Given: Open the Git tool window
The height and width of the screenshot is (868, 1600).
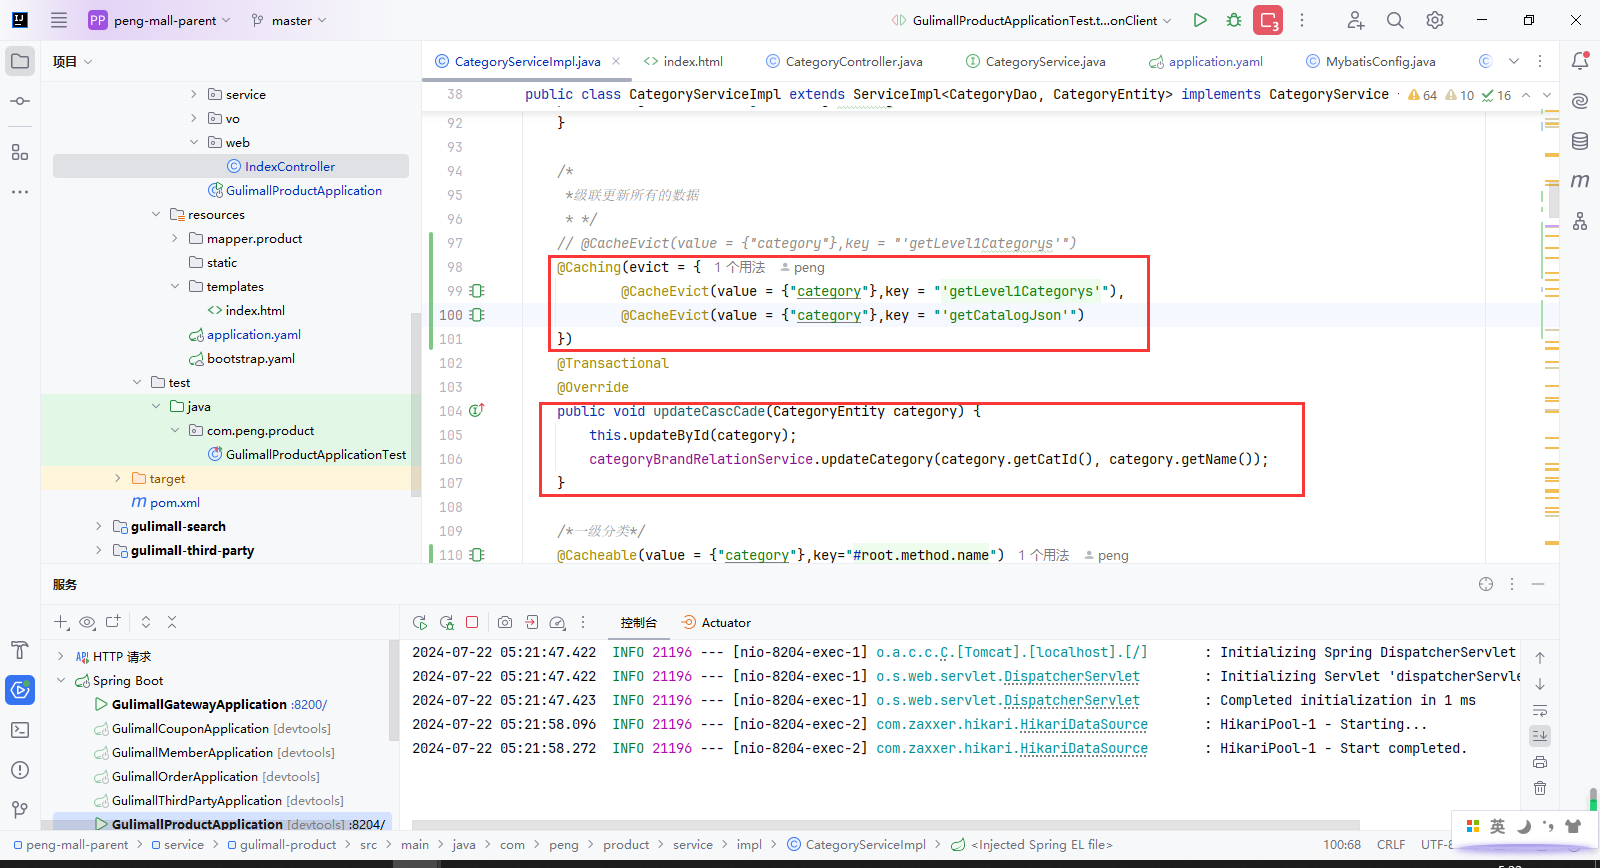Looking at the screenshot, I should (20, 810).
